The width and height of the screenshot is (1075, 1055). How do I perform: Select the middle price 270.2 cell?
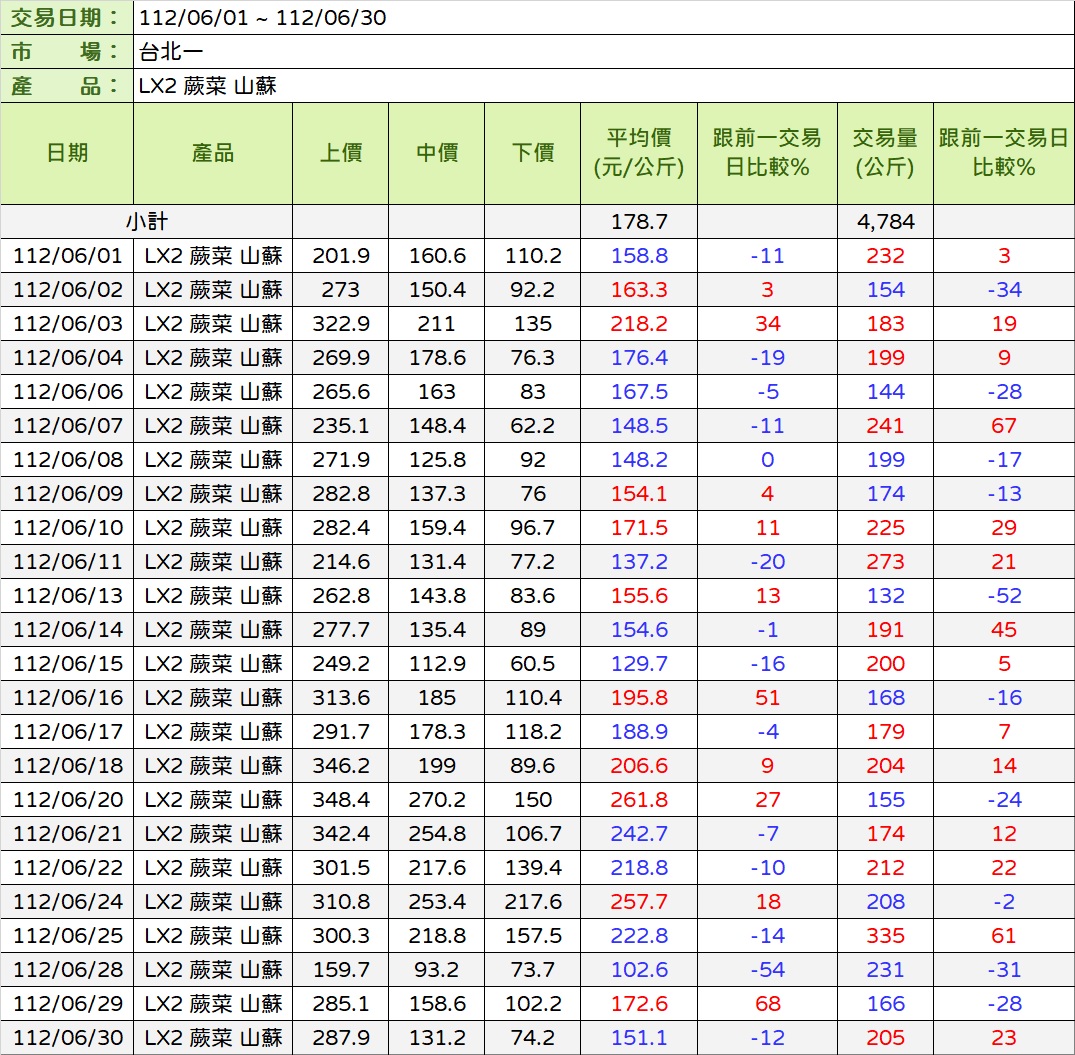[x=437, y=800]
